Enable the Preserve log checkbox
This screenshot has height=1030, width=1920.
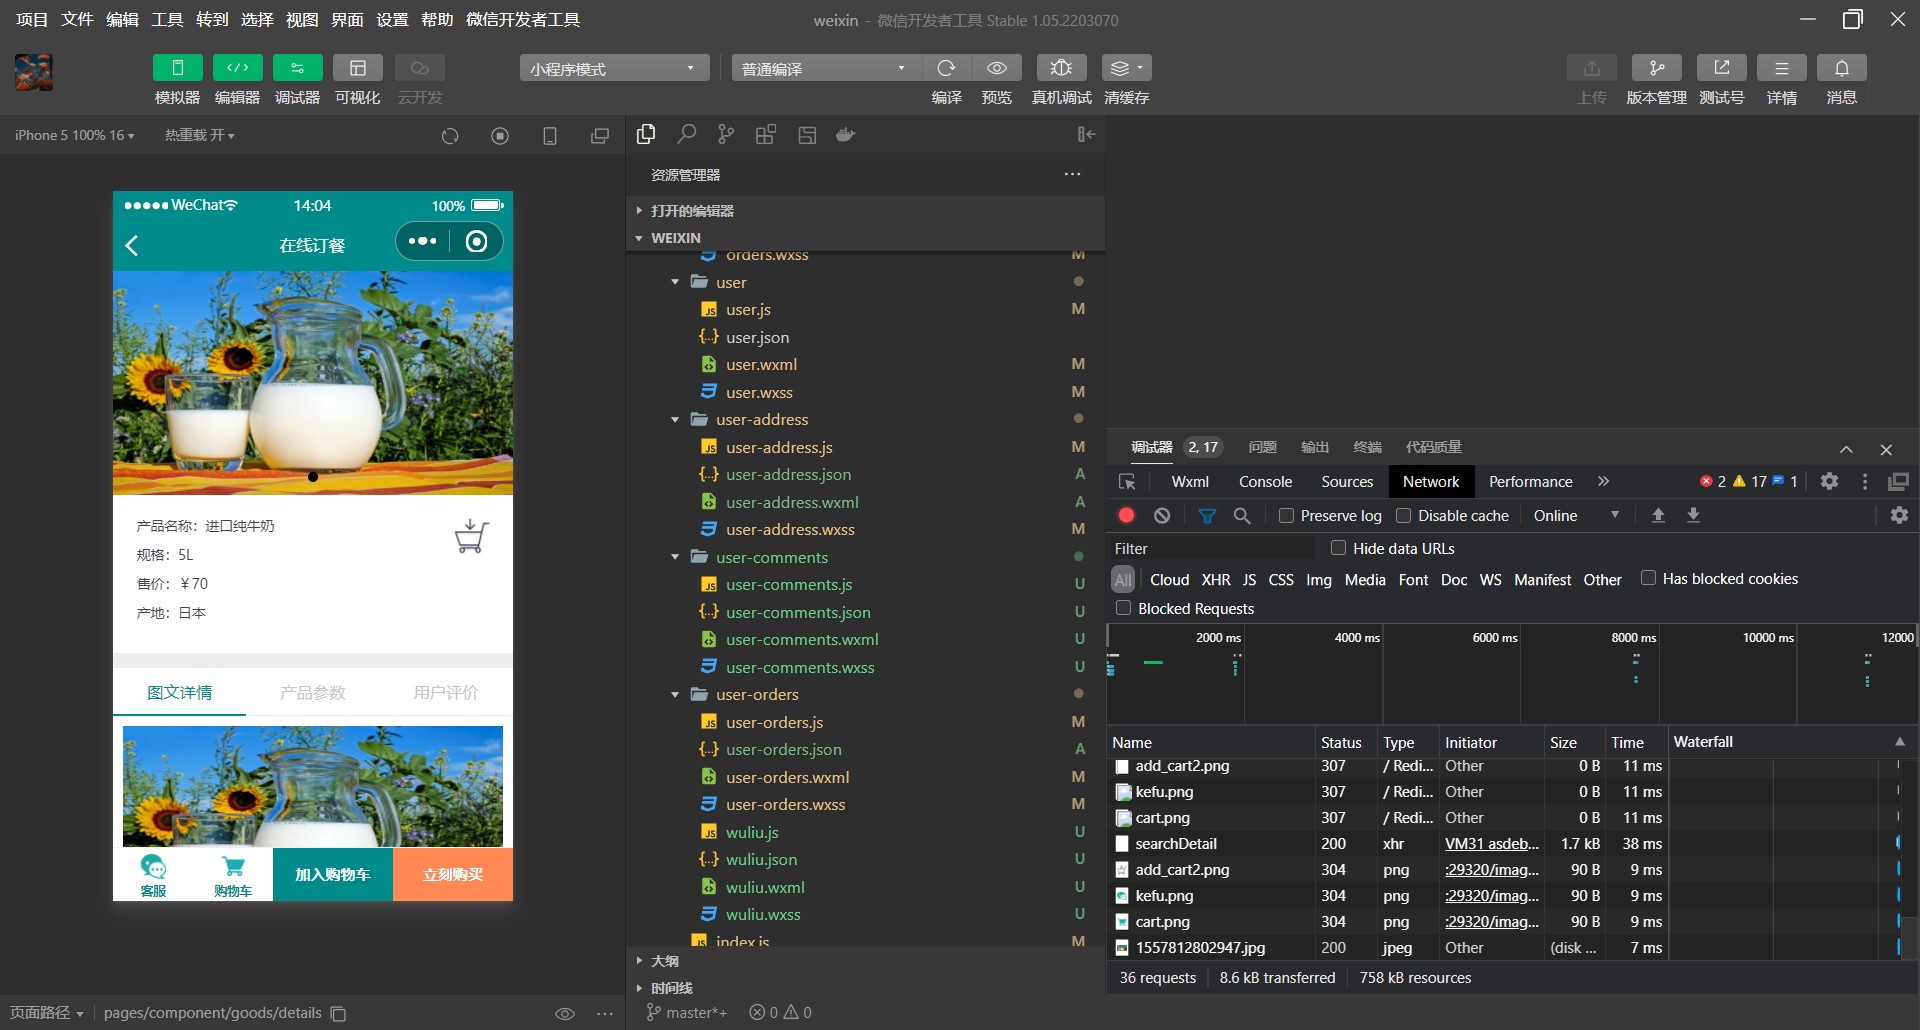1287,516
